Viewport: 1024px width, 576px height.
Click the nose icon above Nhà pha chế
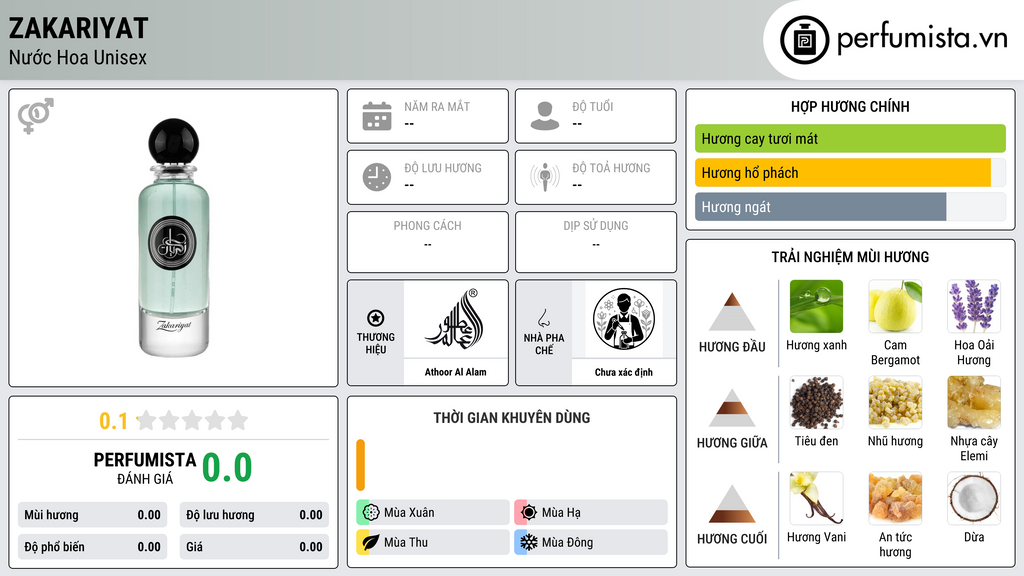[x=543, y=318]
